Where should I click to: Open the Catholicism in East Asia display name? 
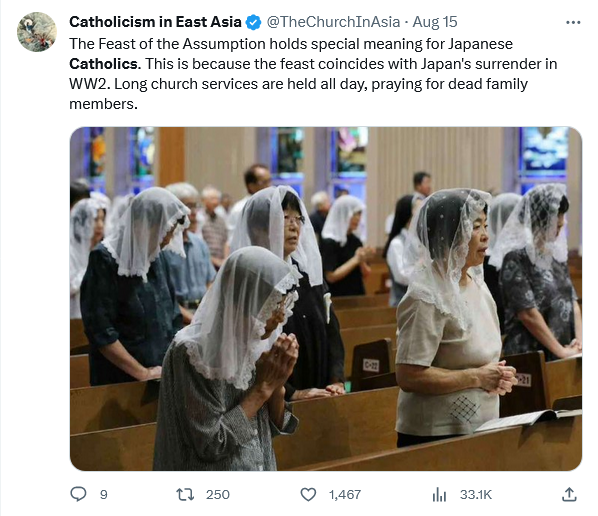click(x=155, y=22)
